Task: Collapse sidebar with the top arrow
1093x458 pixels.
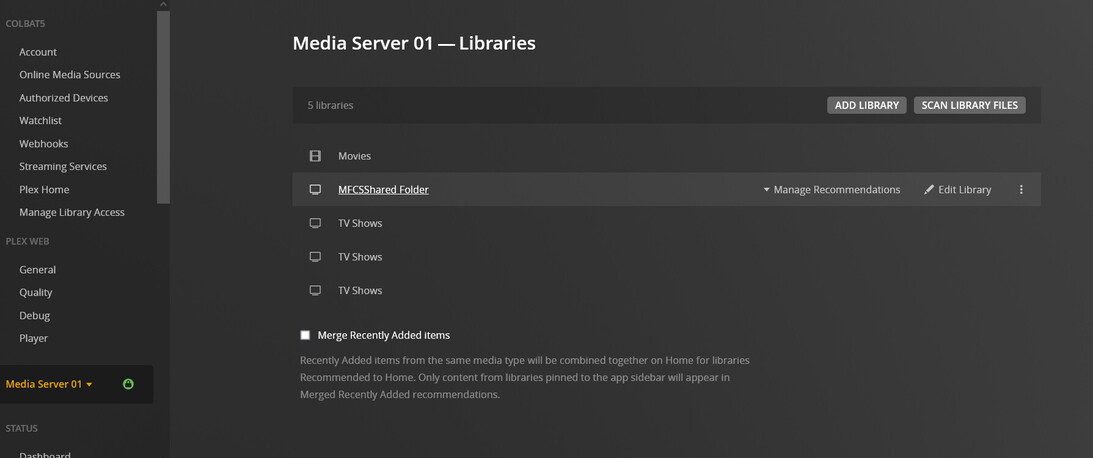Action: [x=163, y=4]
